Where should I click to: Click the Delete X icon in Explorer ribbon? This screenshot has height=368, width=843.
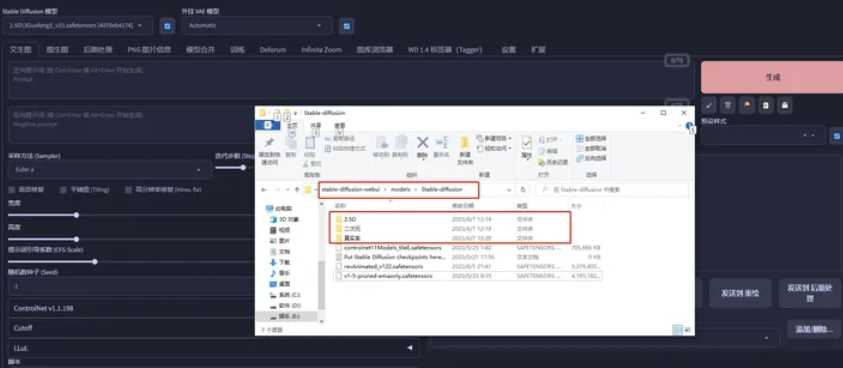click(423, 143)
